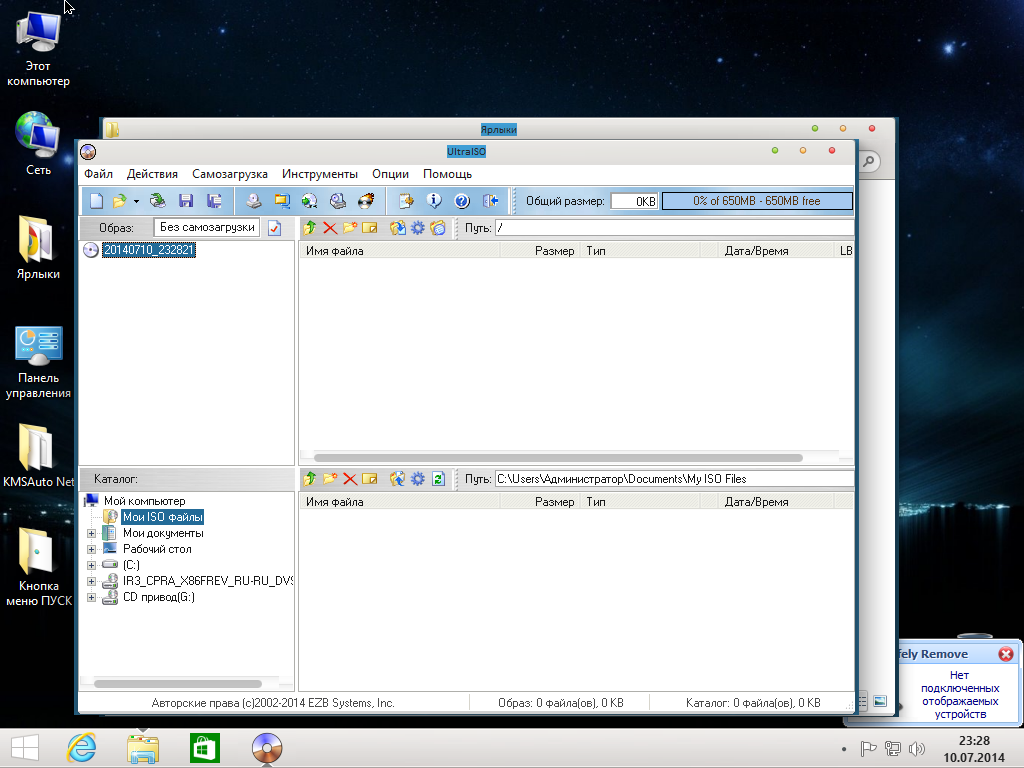Open the Windows Start button on the taskbar

pos(25,748)
